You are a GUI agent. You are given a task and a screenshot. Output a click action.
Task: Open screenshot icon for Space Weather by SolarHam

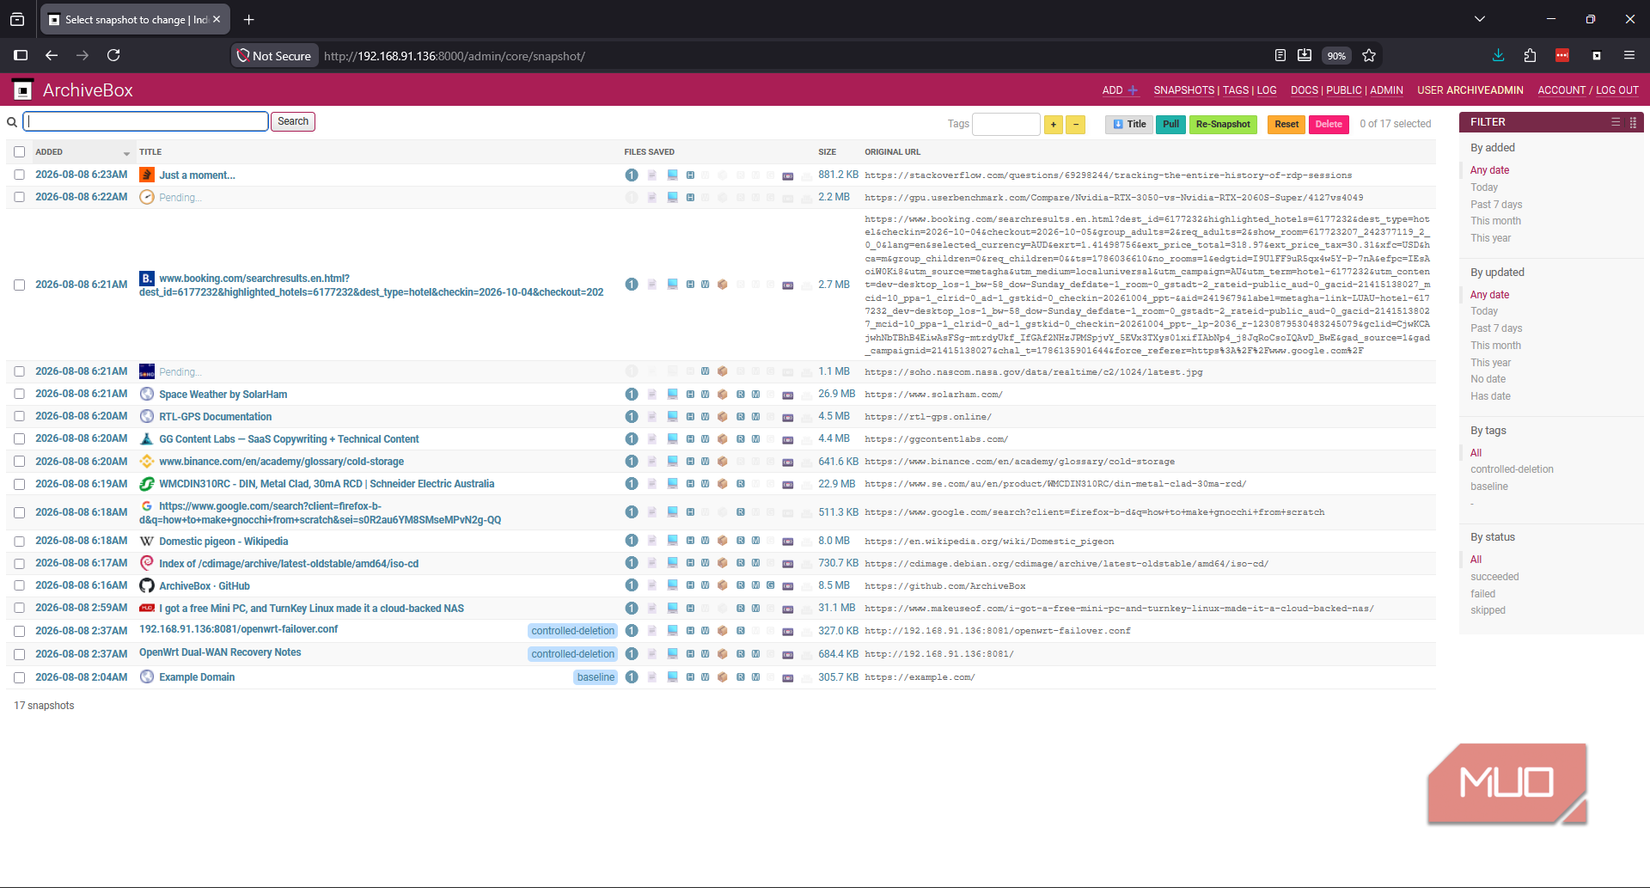tap(673, 394)
